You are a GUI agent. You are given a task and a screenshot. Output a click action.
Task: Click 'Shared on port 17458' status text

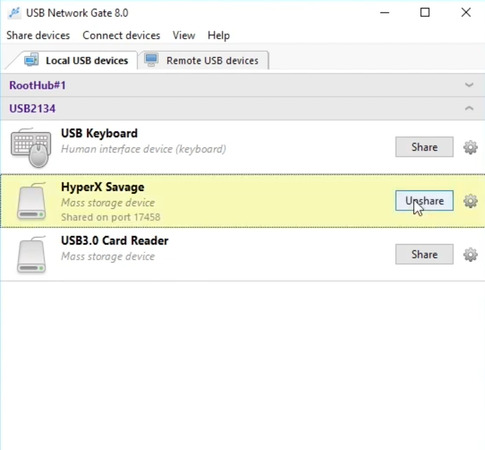pyautogui.click(x=111, y=217)
